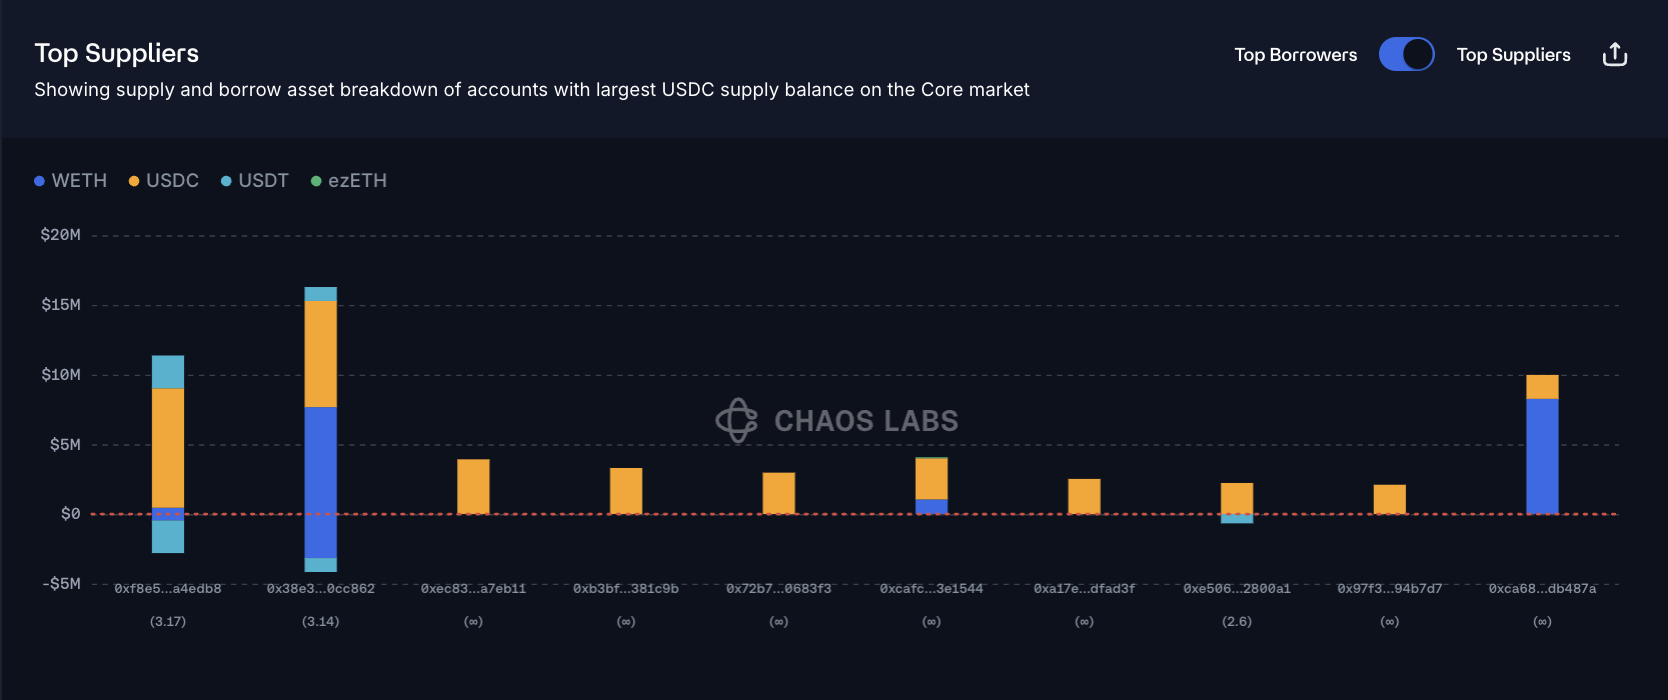
Task: Toggle the Top Borrowers/Suppliers switch
Action: click(1406, 55)
